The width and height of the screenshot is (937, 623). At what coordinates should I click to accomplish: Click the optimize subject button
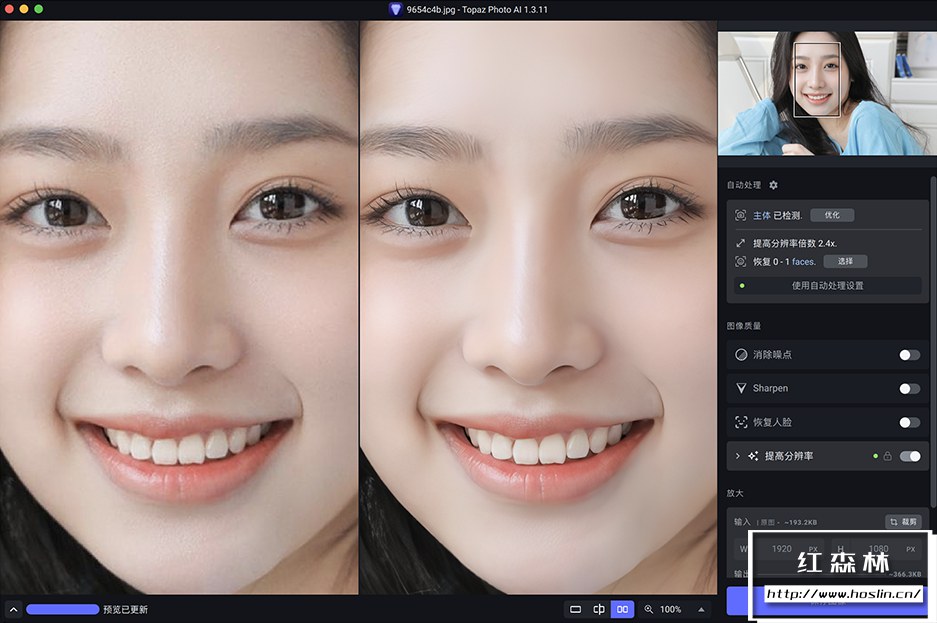(x=832, y=215)
